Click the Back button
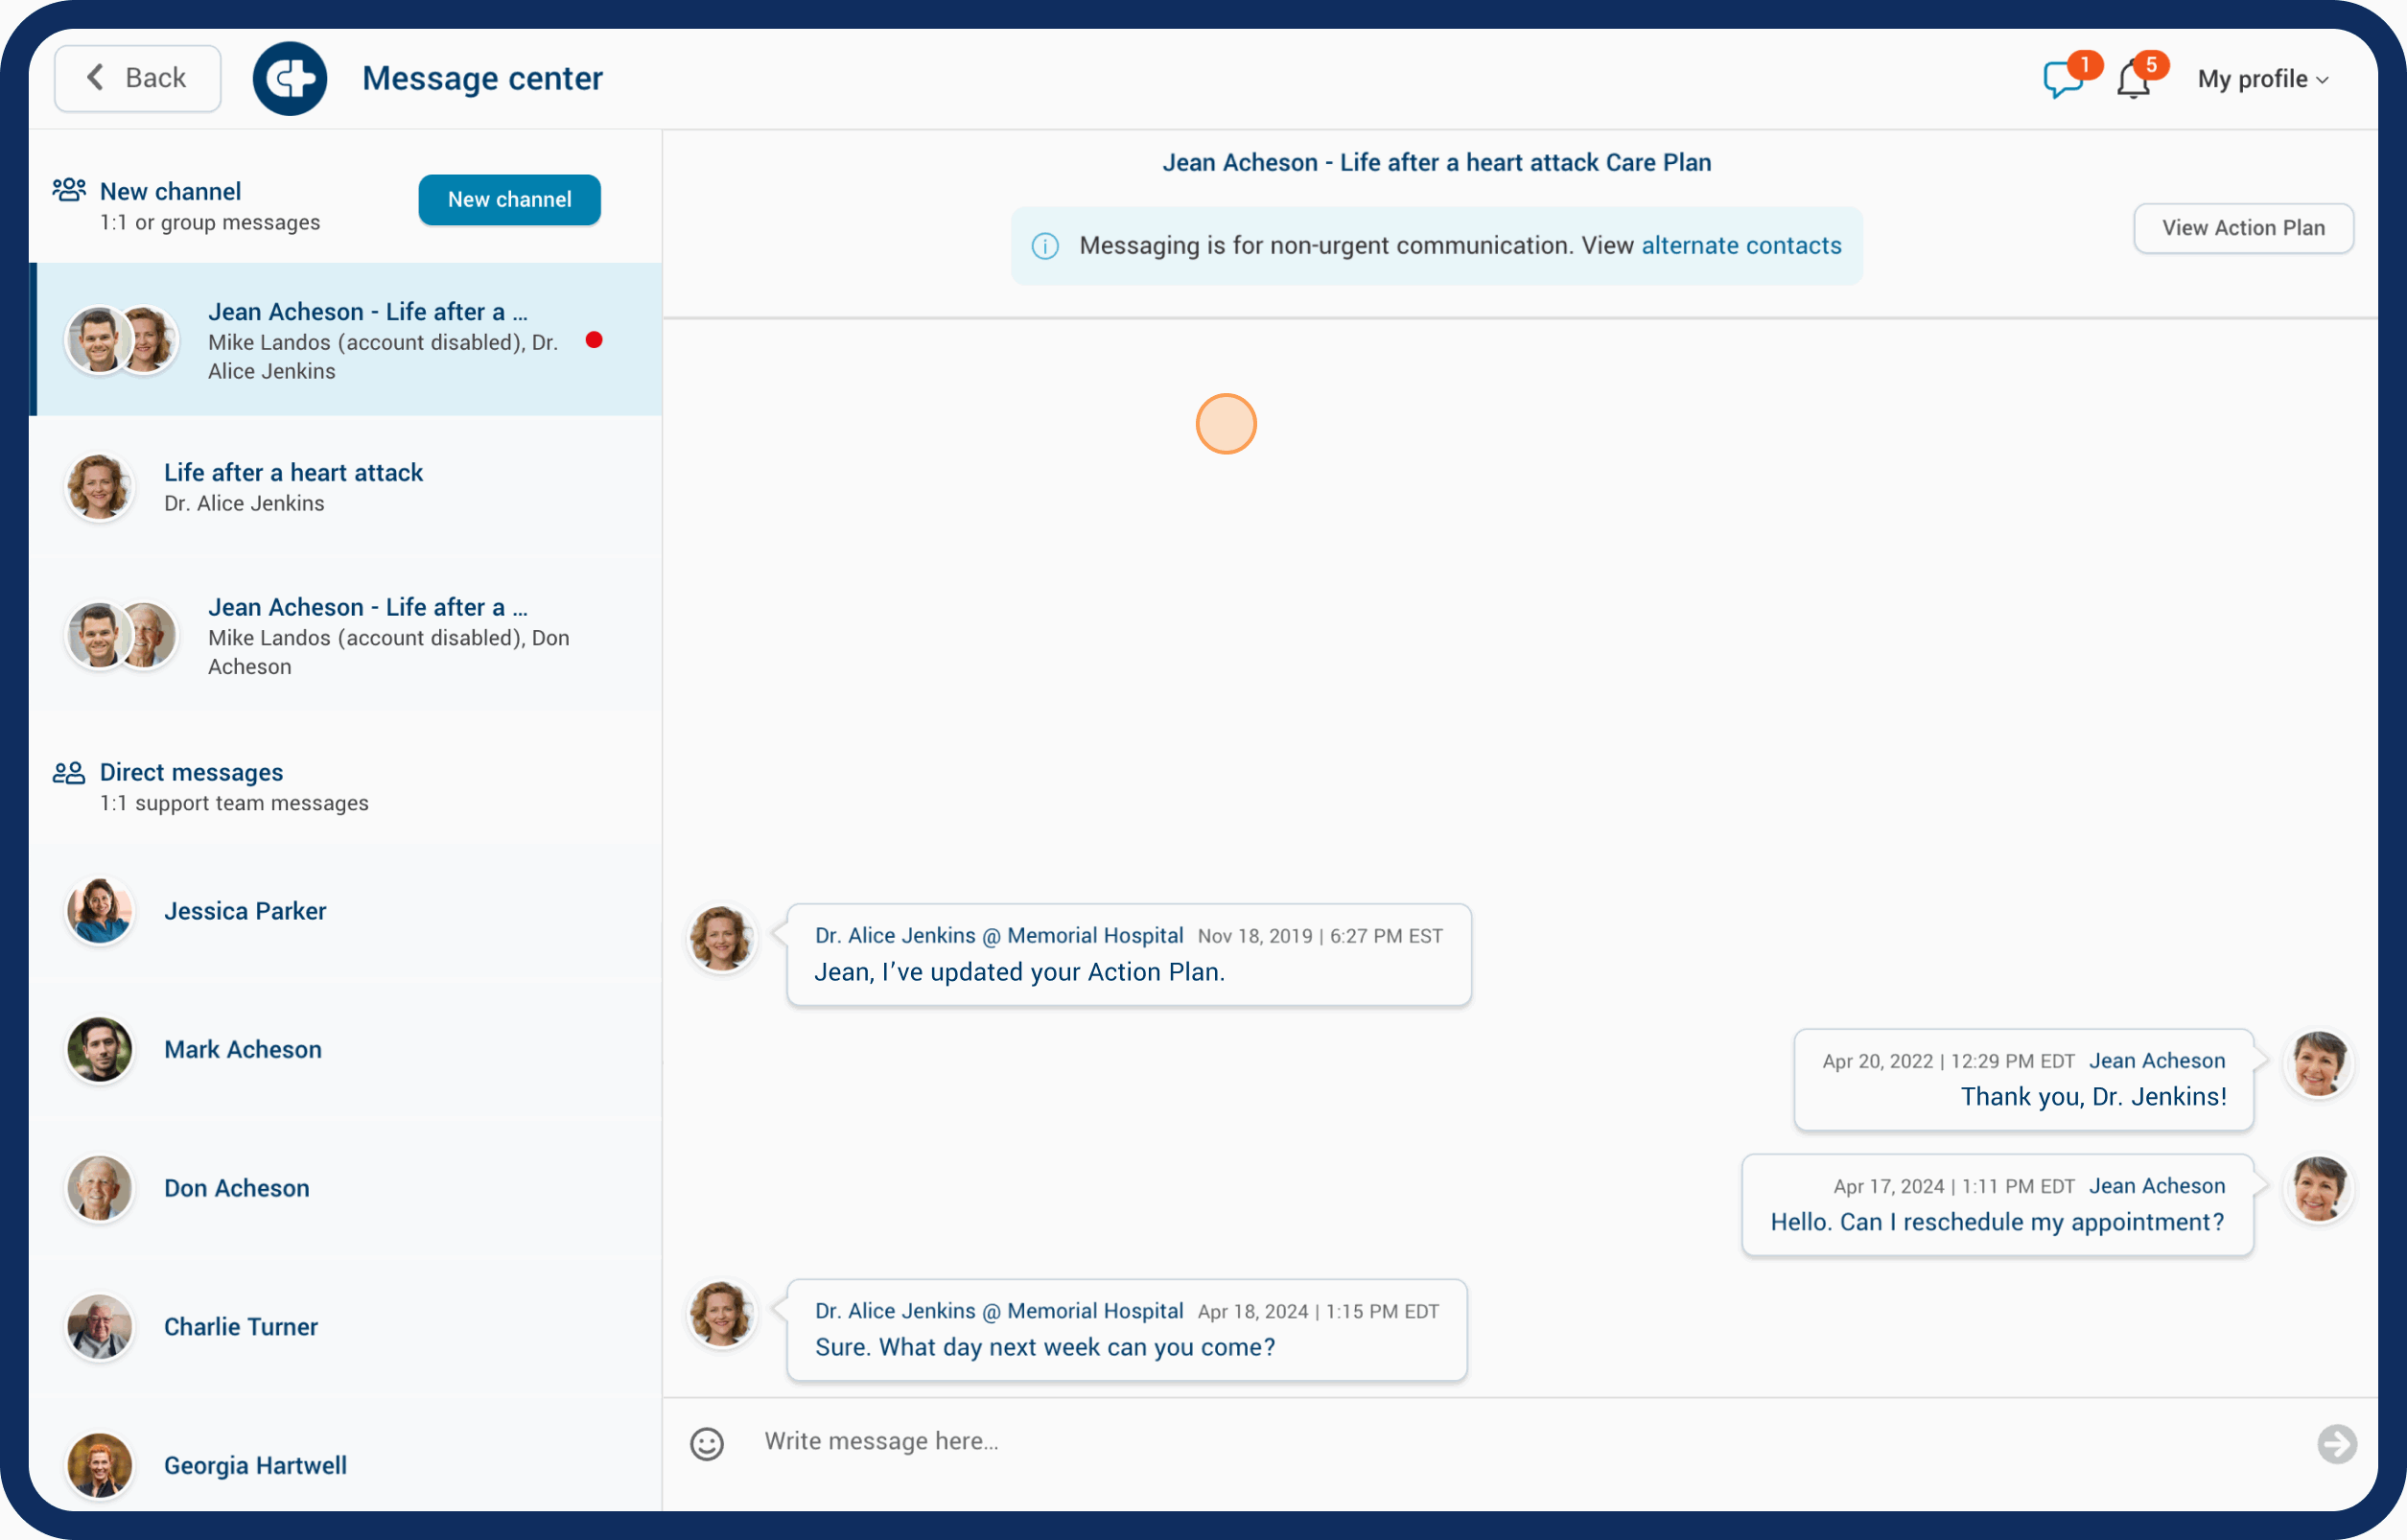 point(138,78)
